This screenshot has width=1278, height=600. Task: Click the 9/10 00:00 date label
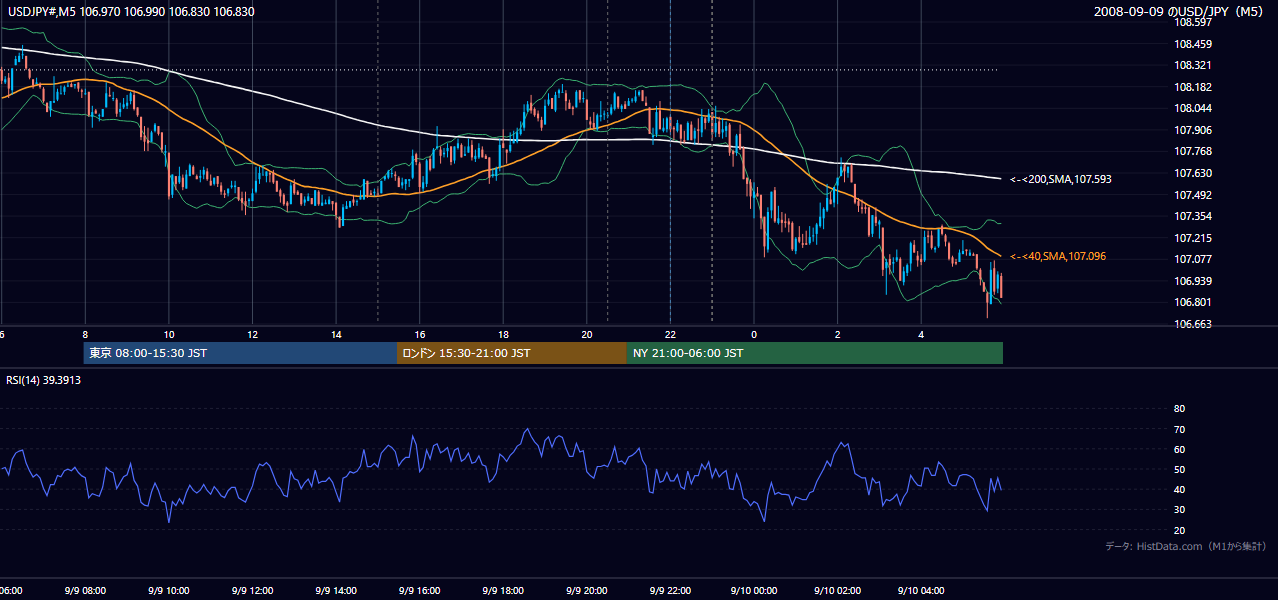[753, 590]
